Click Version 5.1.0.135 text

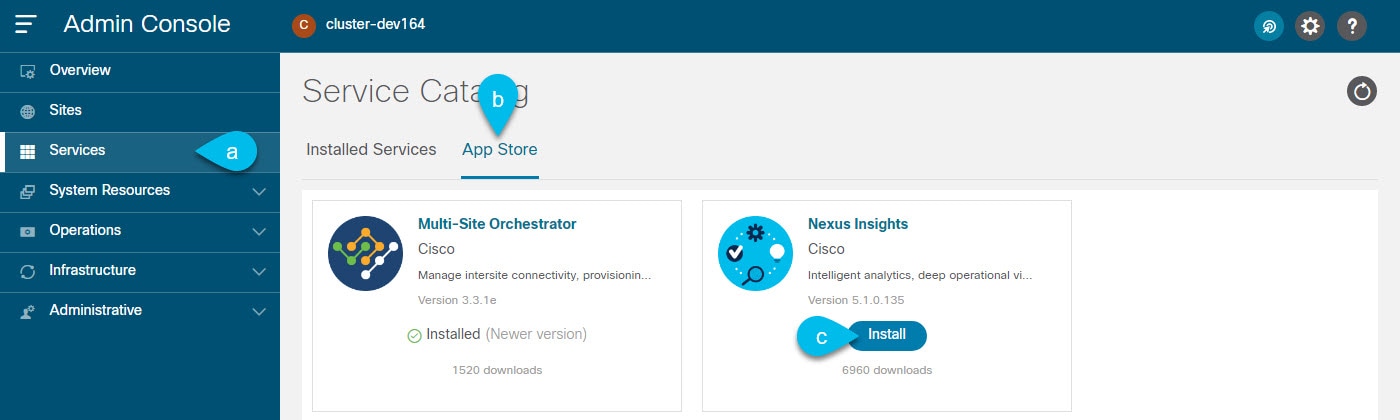coord(857,300)
